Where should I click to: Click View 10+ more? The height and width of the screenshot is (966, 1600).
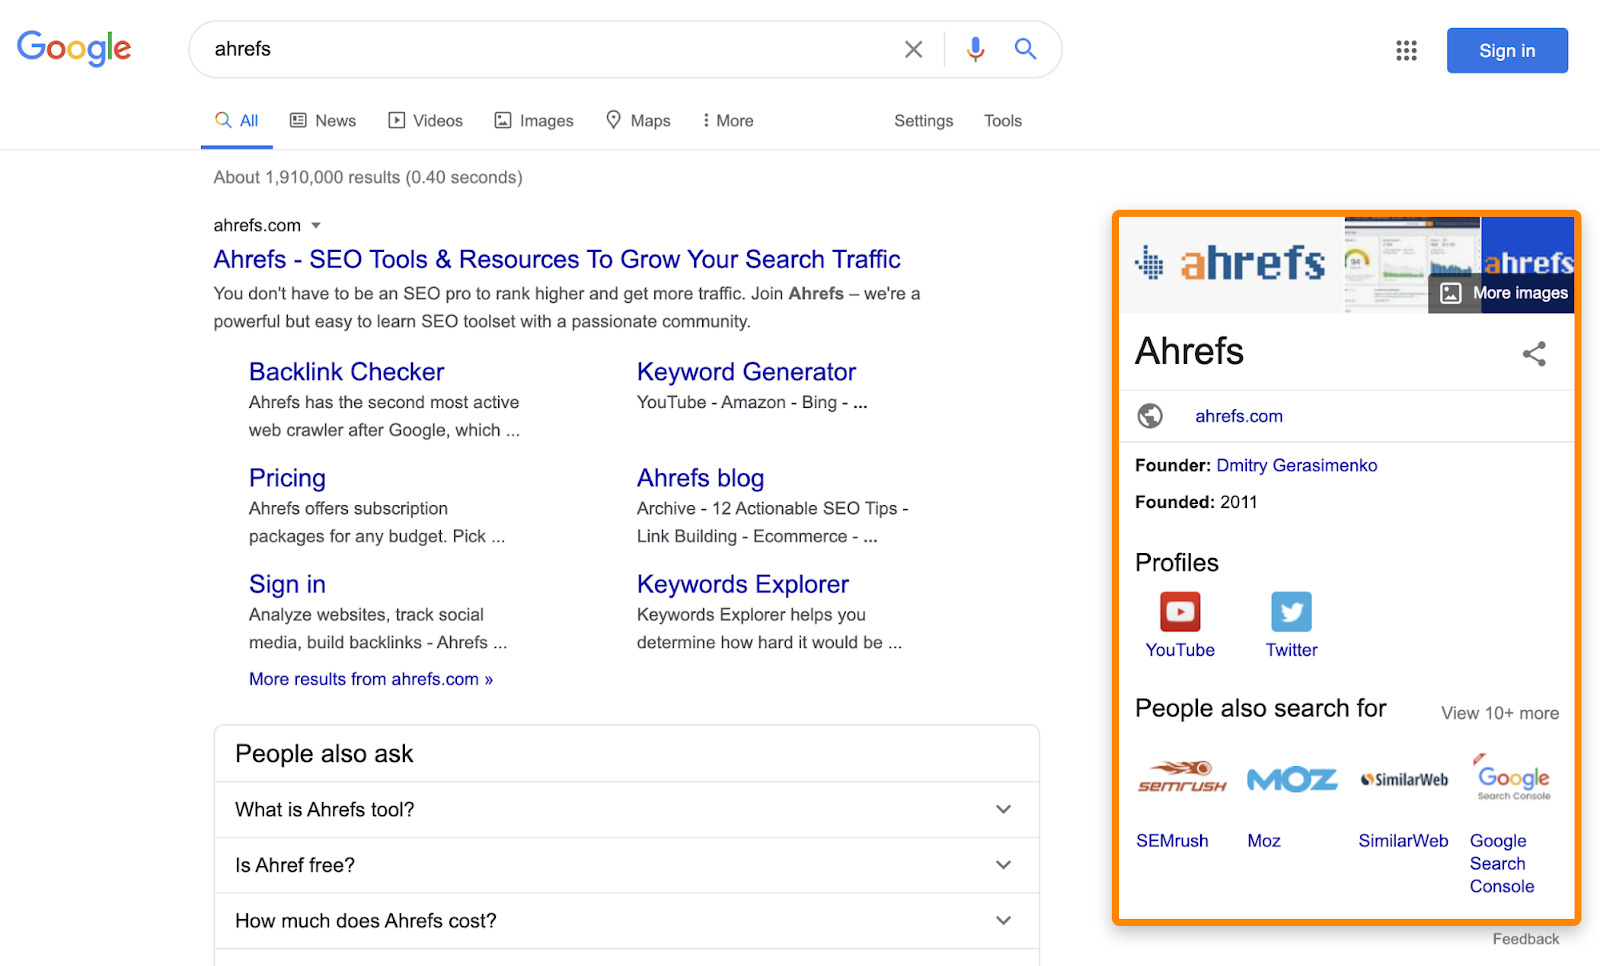[1500, 713]
